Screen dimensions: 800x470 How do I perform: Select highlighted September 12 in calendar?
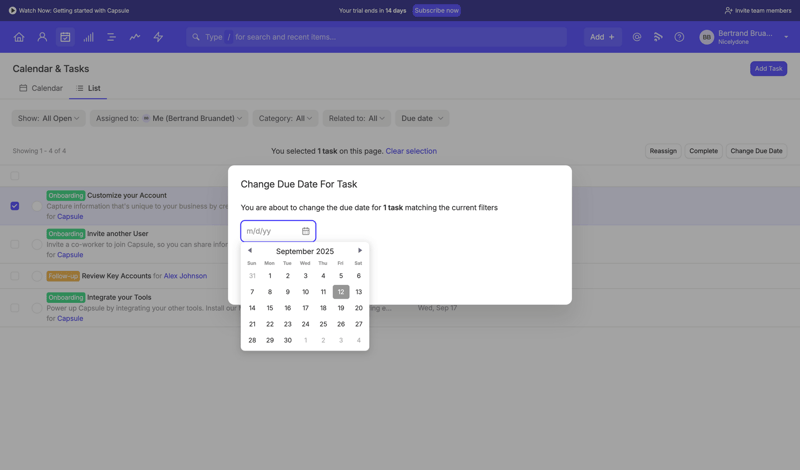(x=341, y=292)
